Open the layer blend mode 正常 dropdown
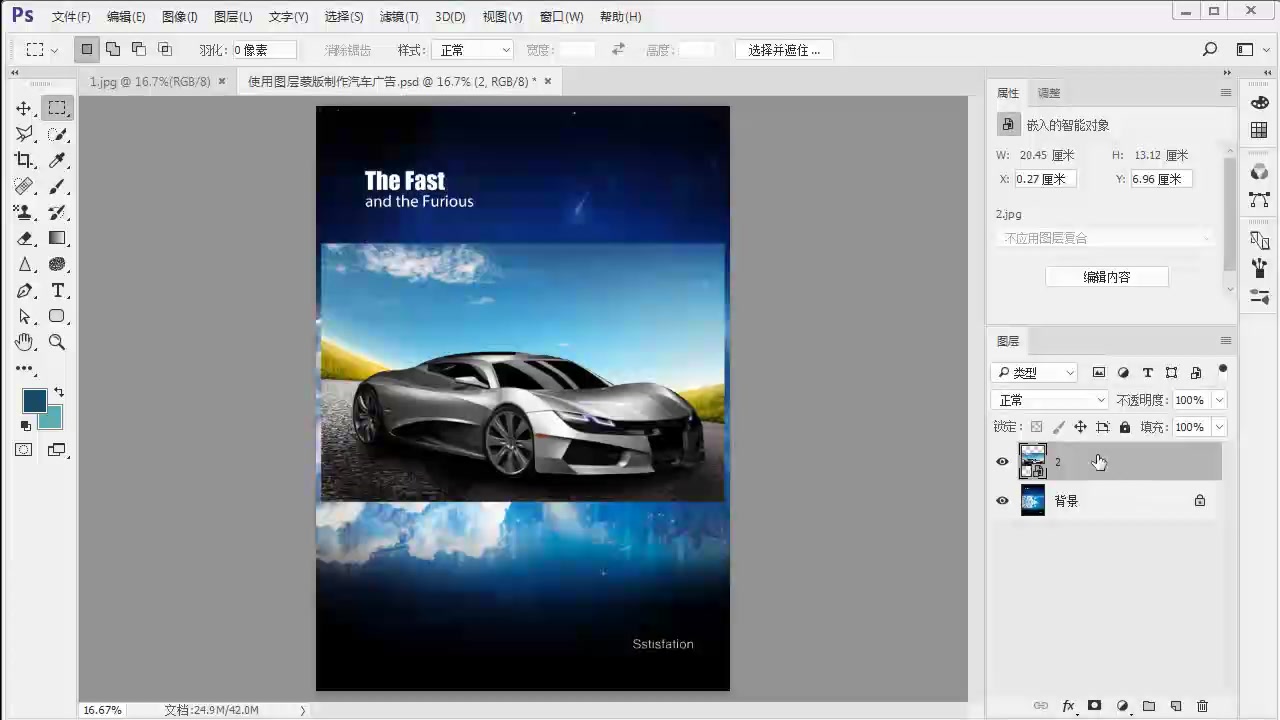Screen dimensions: 1280x720 coord(1050,400)
